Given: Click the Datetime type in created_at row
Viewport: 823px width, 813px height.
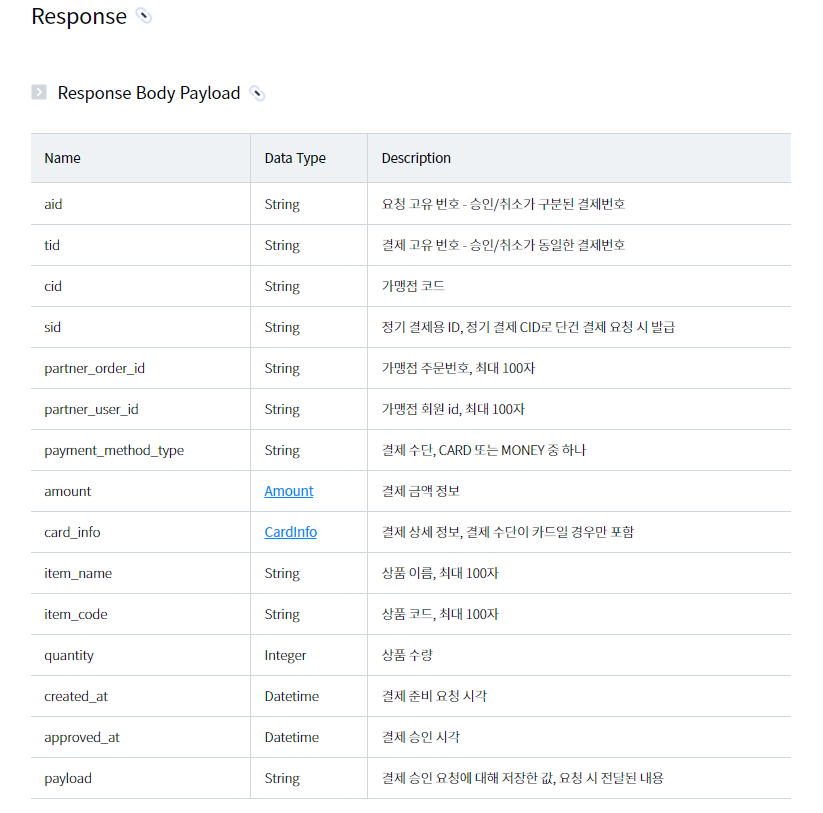Looking at the screenshot, I should click(291, 696).
